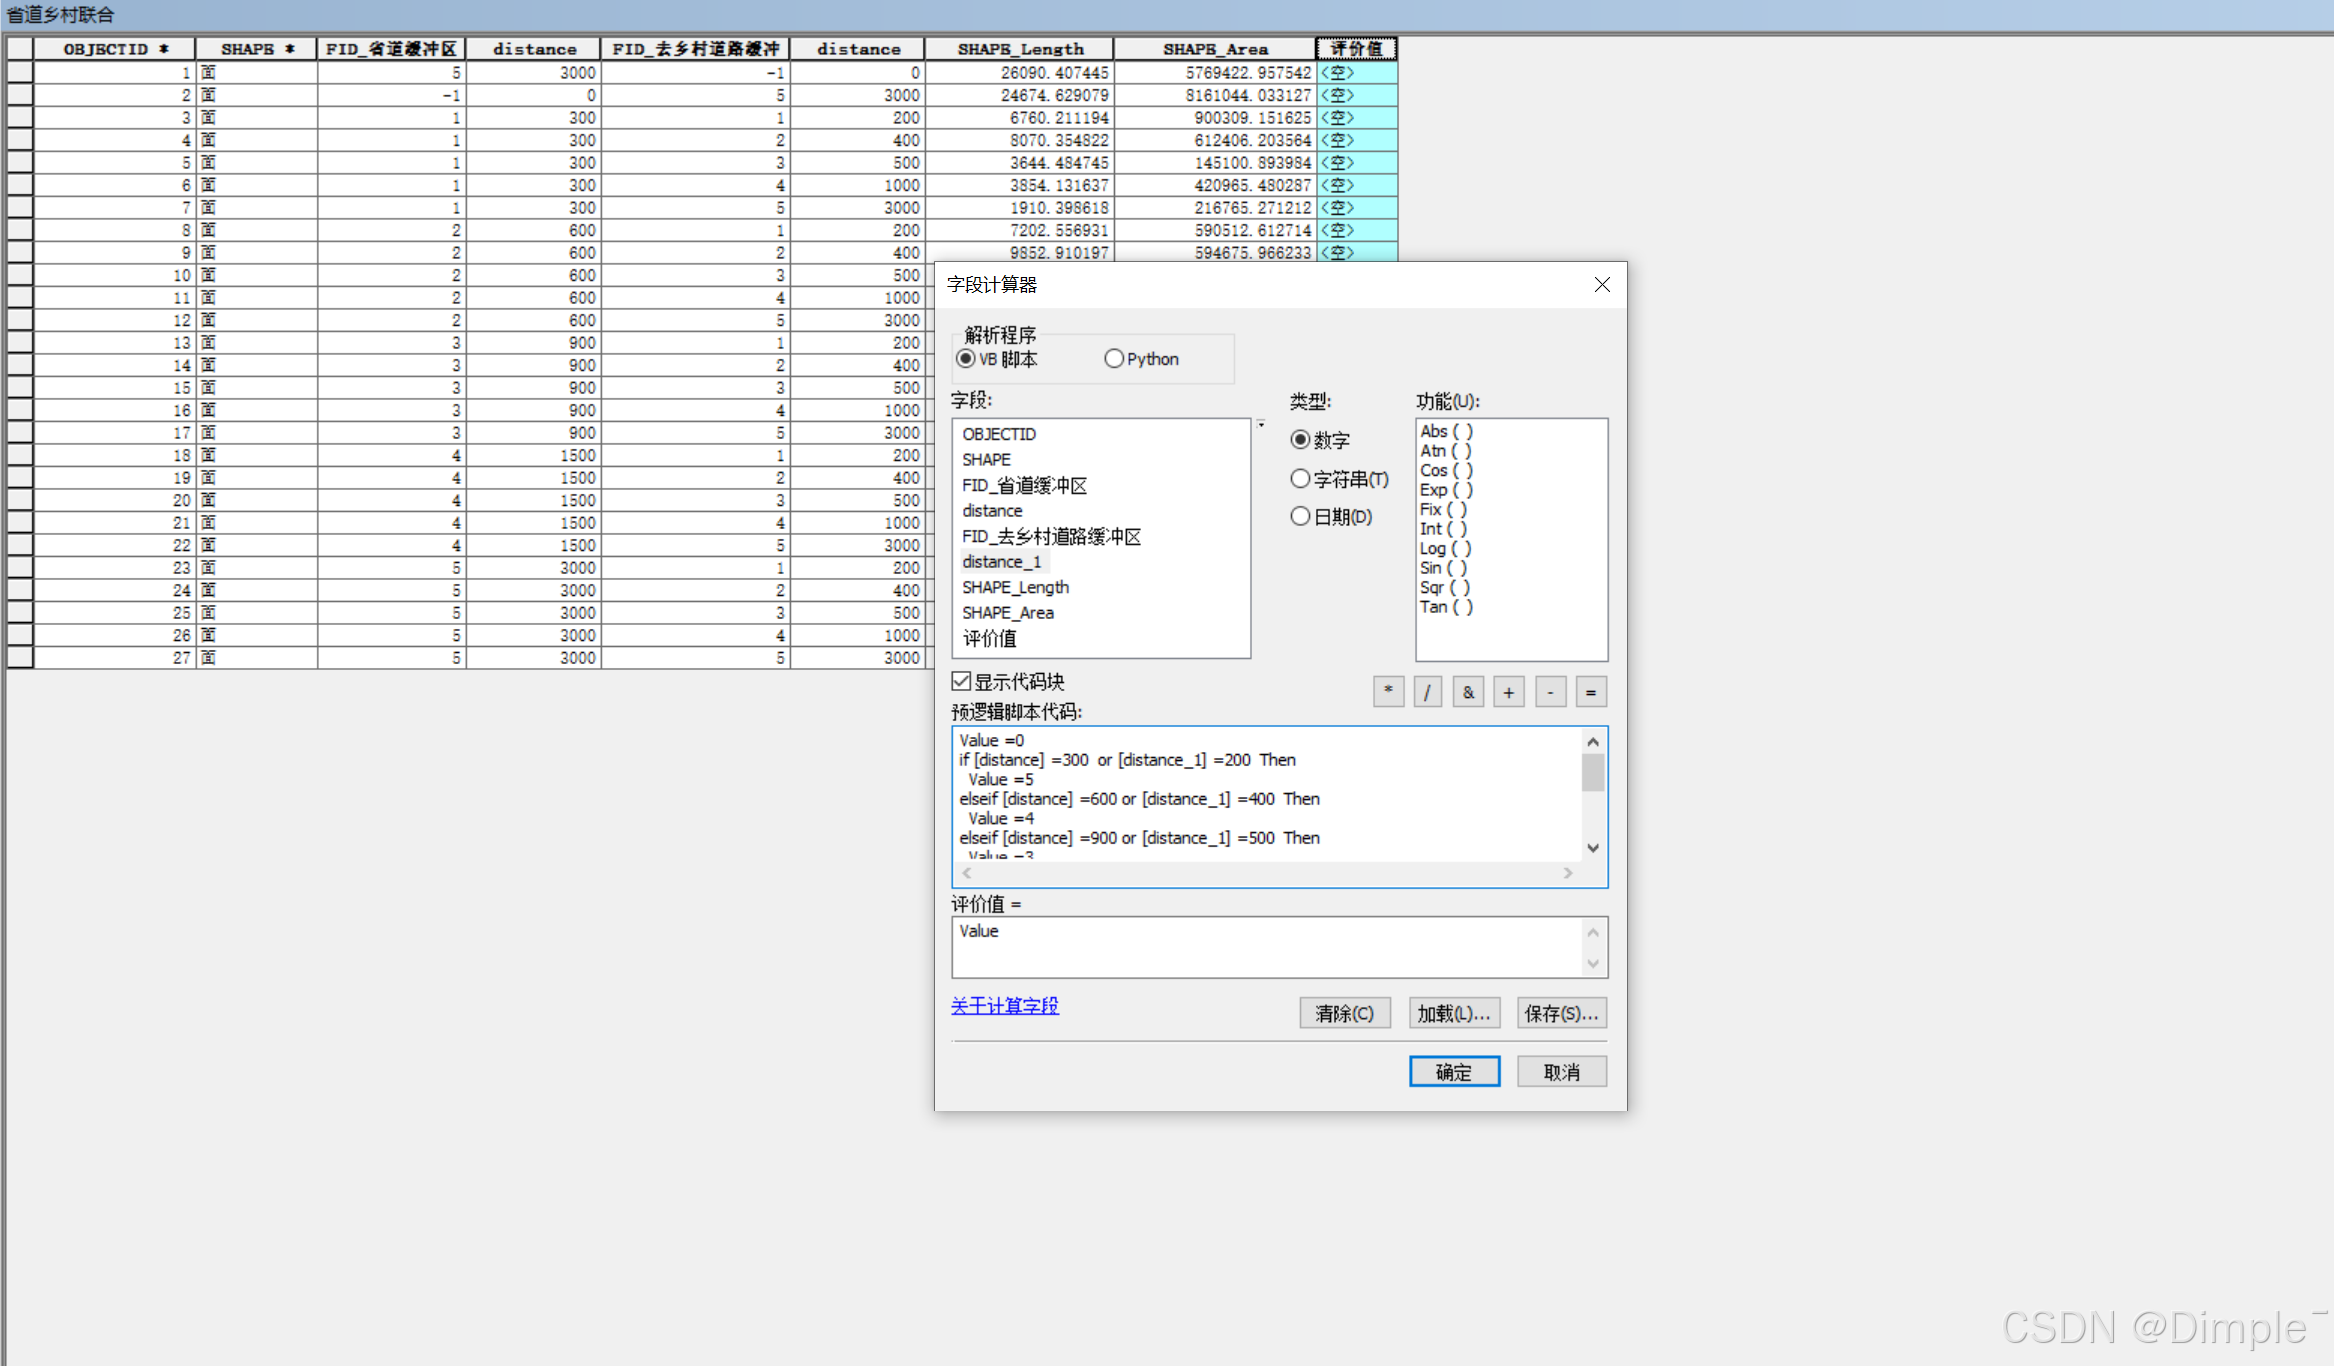Click SHAPE_Length cell 24674.629079

point(1019,95)
